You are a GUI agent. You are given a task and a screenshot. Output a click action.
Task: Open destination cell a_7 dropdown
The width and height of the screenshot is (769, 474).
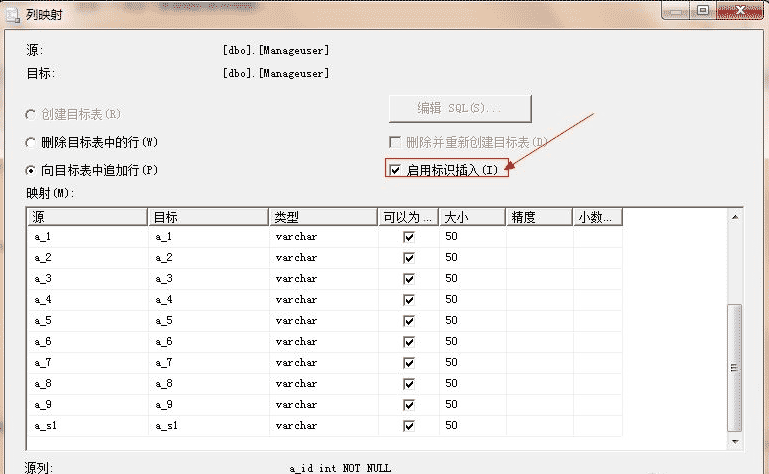pos(208,363)
